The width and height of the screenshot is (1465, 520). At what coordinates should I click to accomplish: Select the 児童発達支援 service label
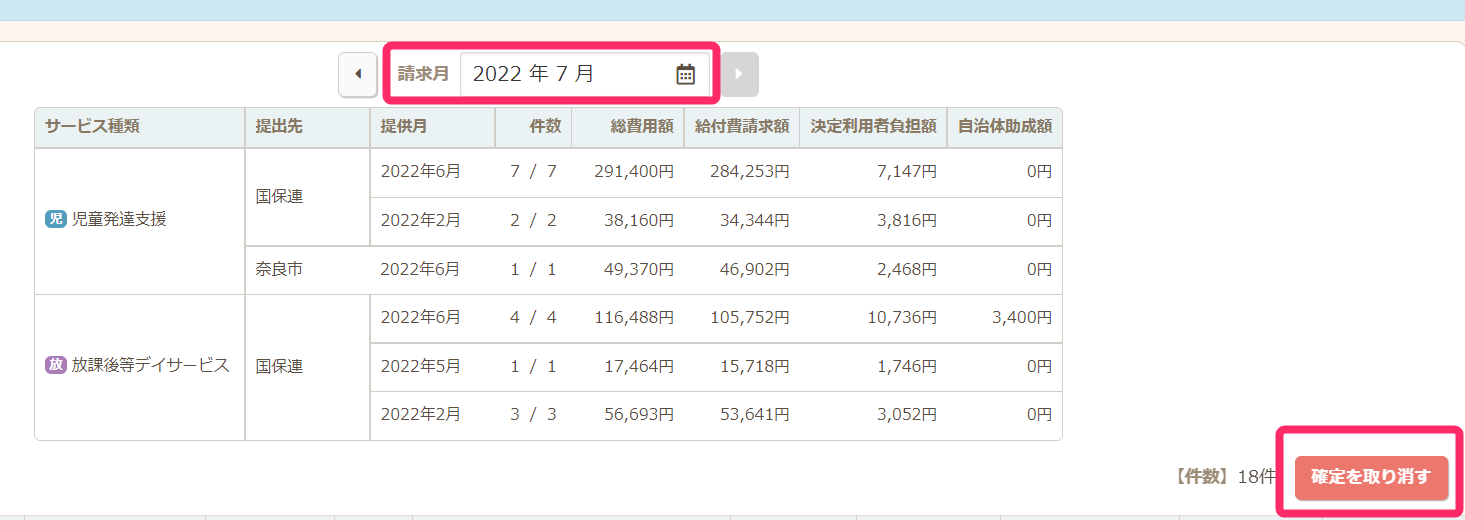(119, 220)
